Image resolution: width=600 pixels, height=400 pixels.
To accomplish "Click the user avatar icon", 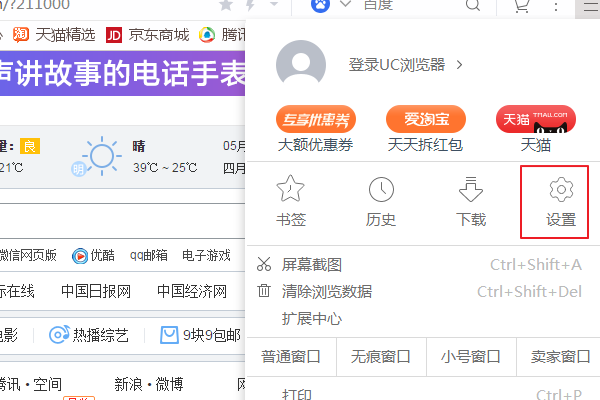I will (x=301, y=64).
